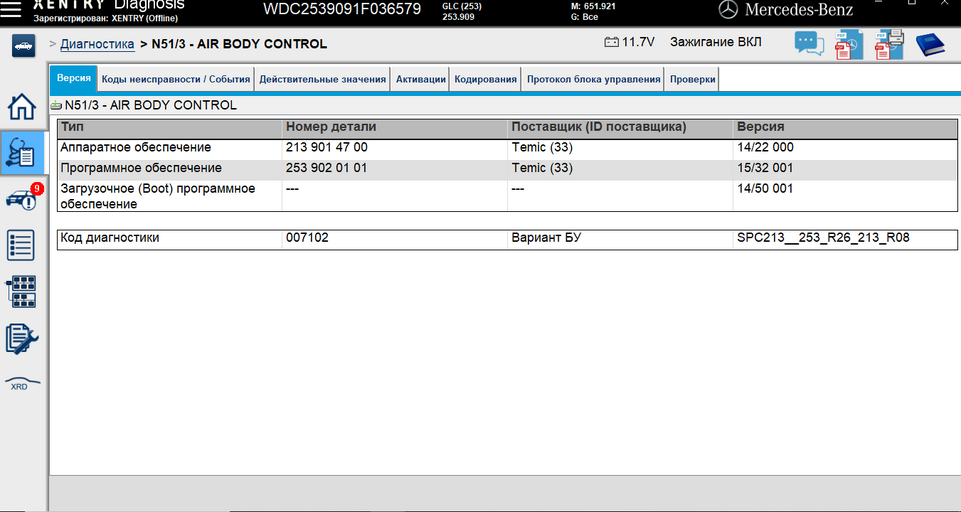Go to home screen icon
961x512 pixels.
[x=22, y=107]
